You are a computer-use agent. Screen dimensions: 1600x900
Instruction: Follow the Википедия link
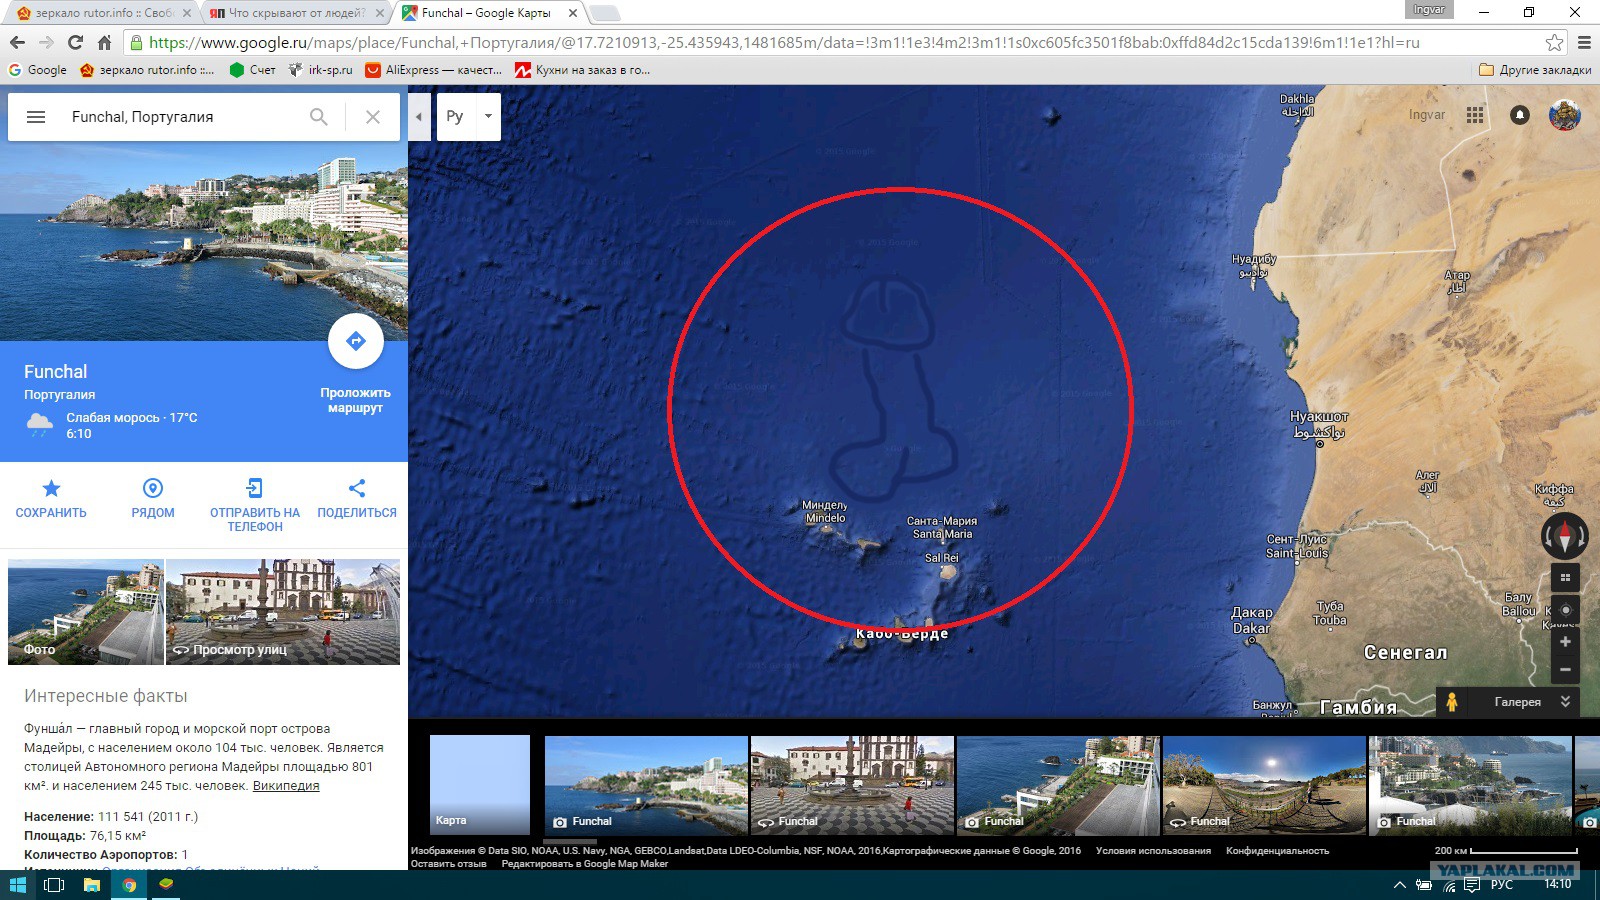pos(286,786)
